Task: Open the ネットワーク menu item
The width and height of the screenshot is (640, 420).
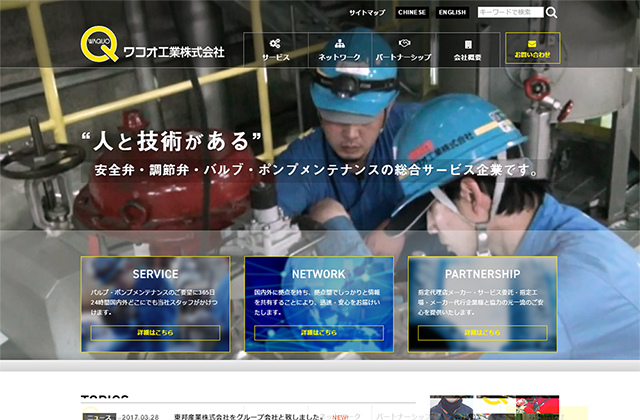Action: (340, 49)
